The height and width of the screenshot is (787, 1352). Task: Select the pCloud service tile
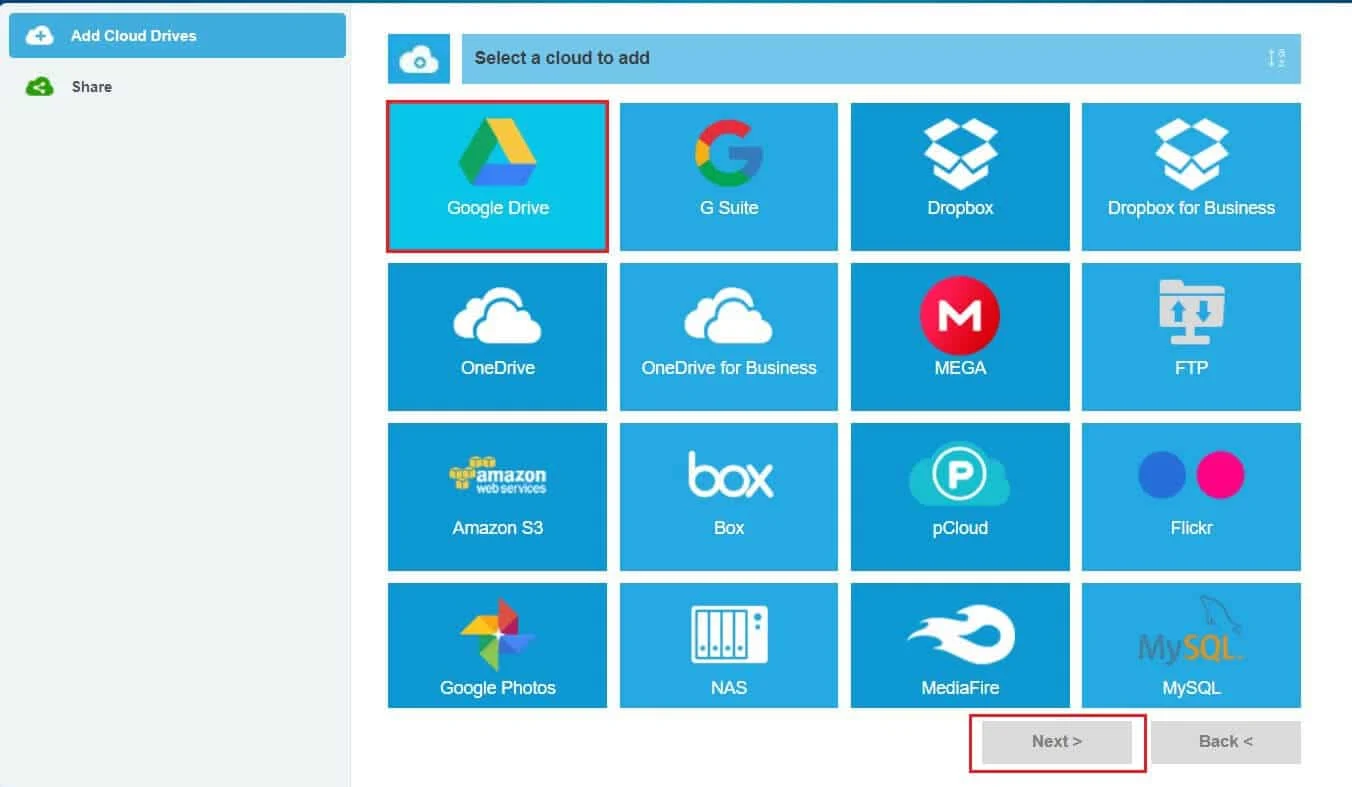click(x=959, y=496)
